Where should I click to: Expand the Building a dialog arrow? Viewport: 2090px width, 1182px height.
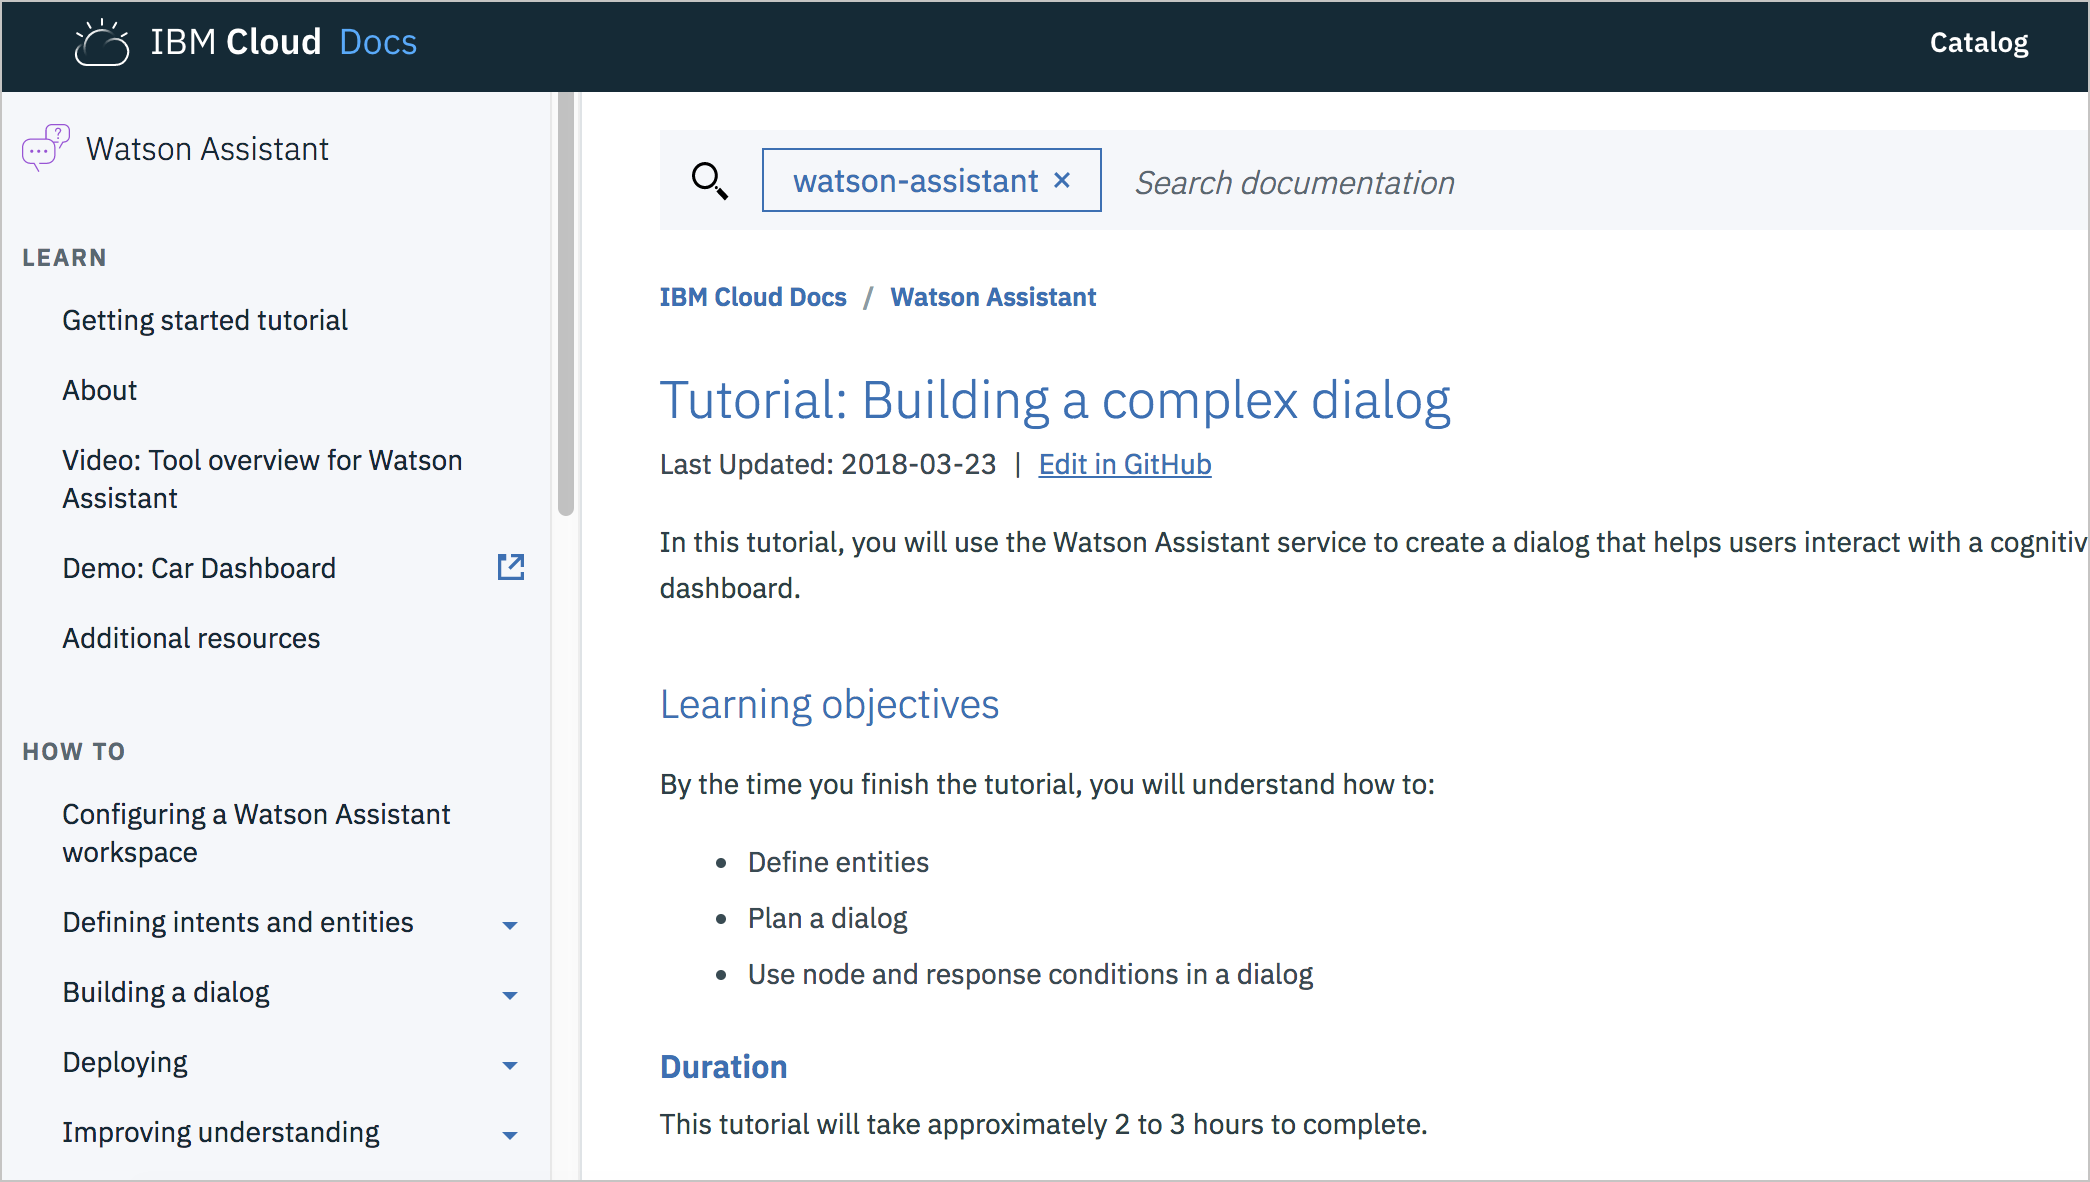(510, 995)
